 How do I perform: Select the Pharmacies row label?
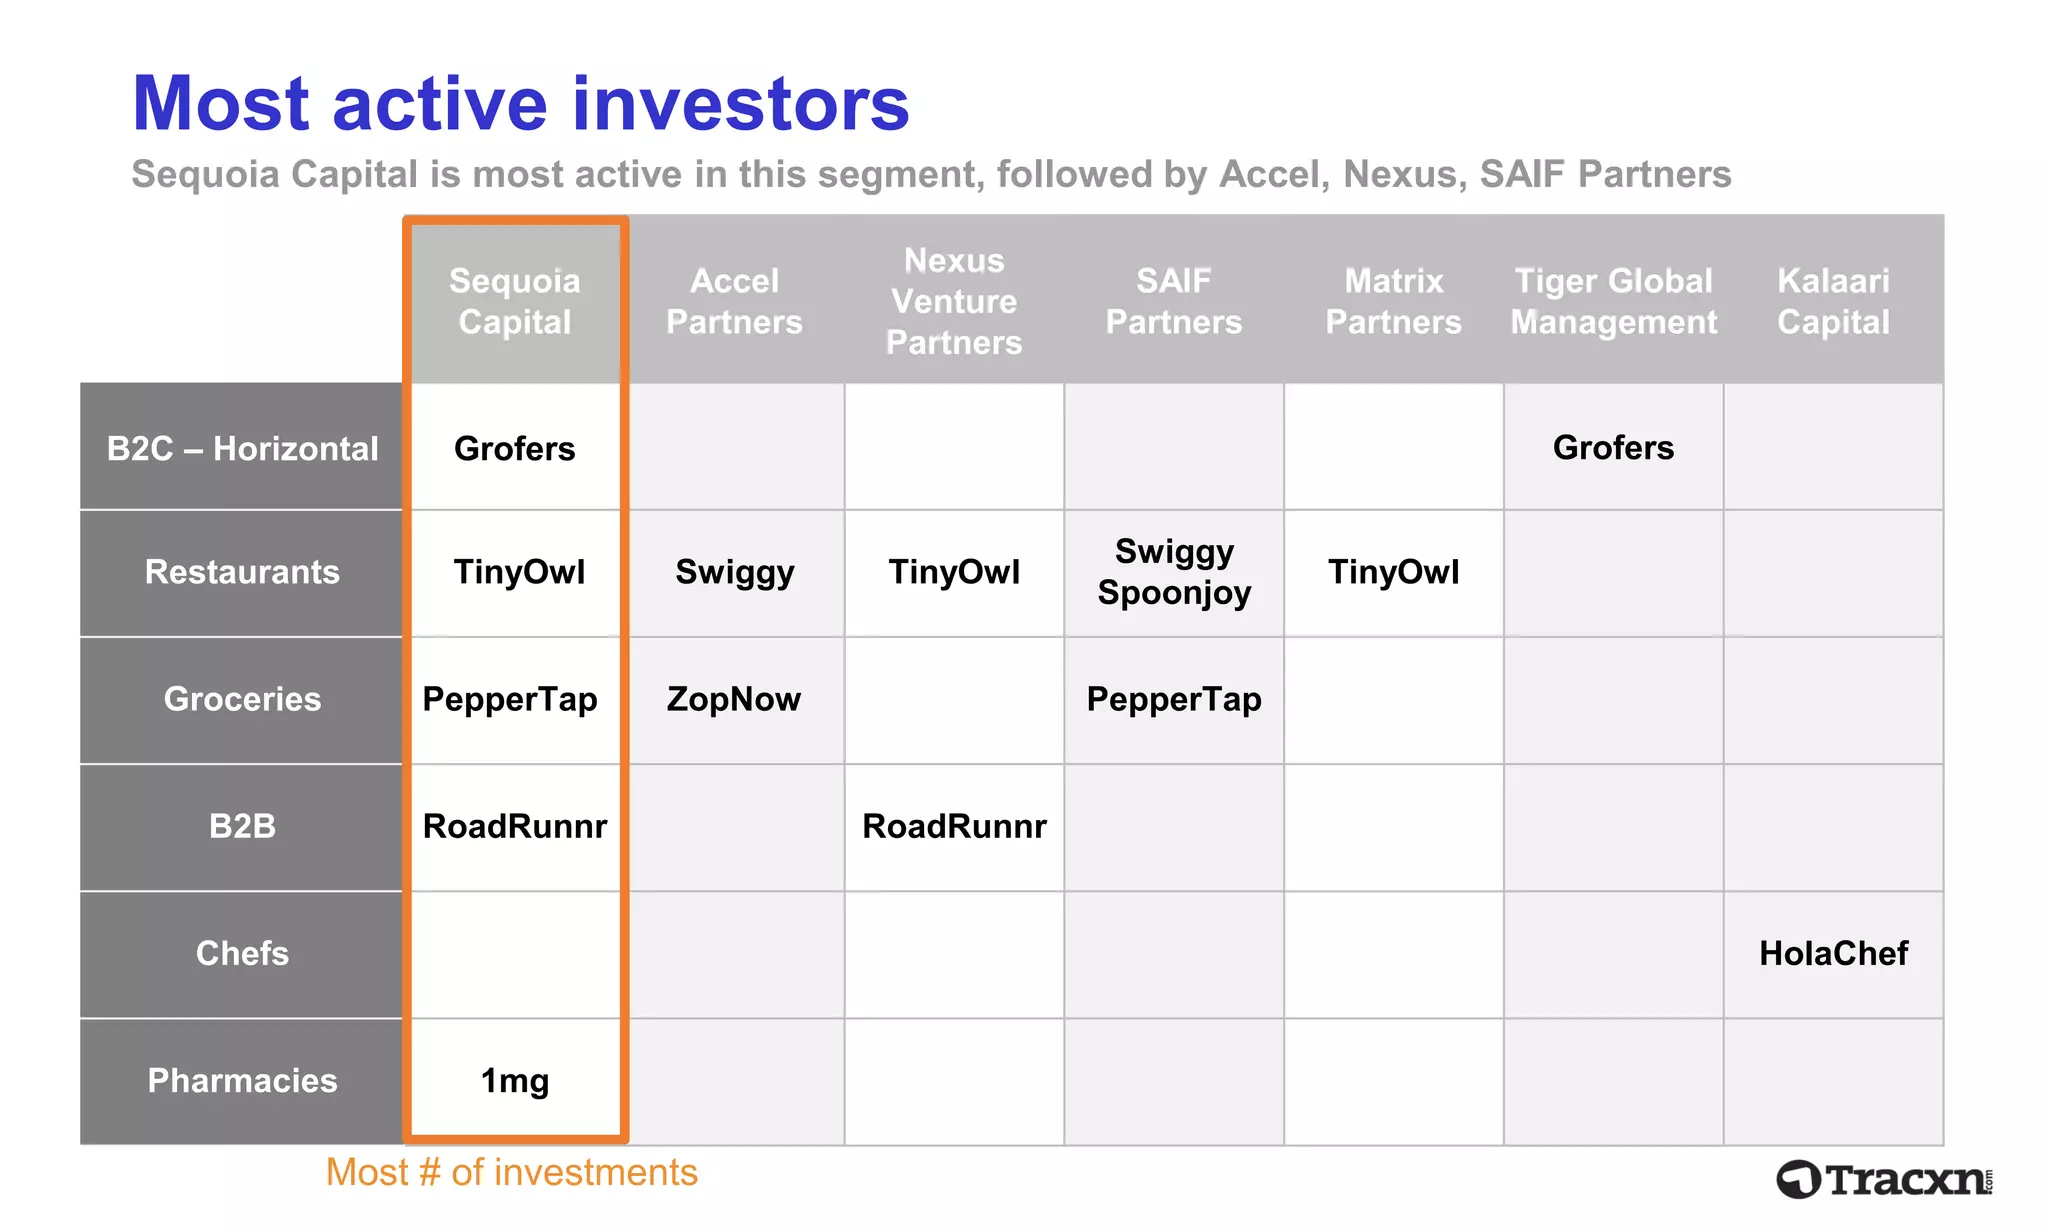pyautogui.click(x=242, y=1080)
